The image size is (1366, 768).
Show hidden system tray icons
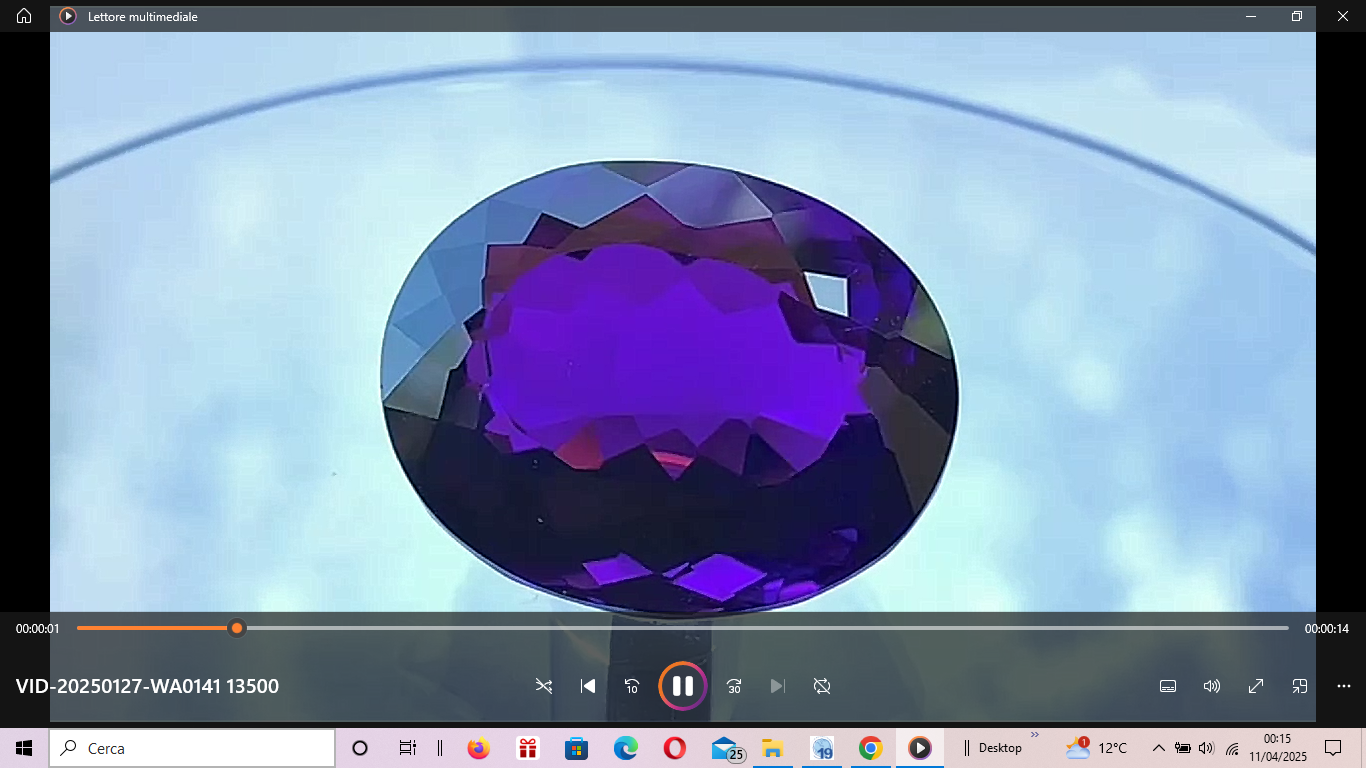point(1158,748)
